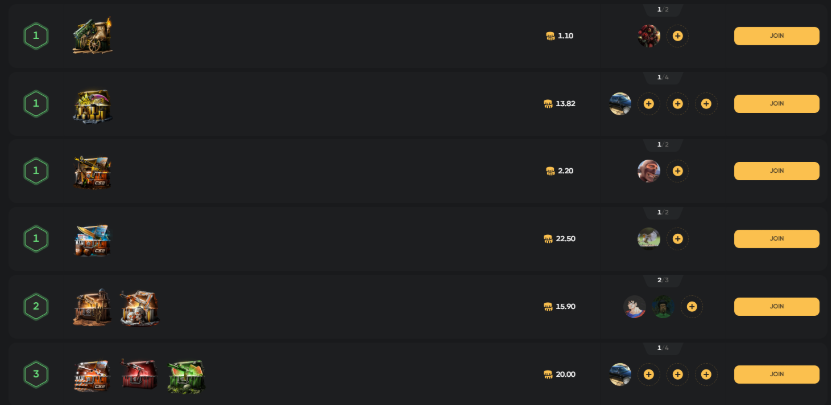Click the second case in the 15.90 row
The image size is (831, 405).
pos(139,307)
